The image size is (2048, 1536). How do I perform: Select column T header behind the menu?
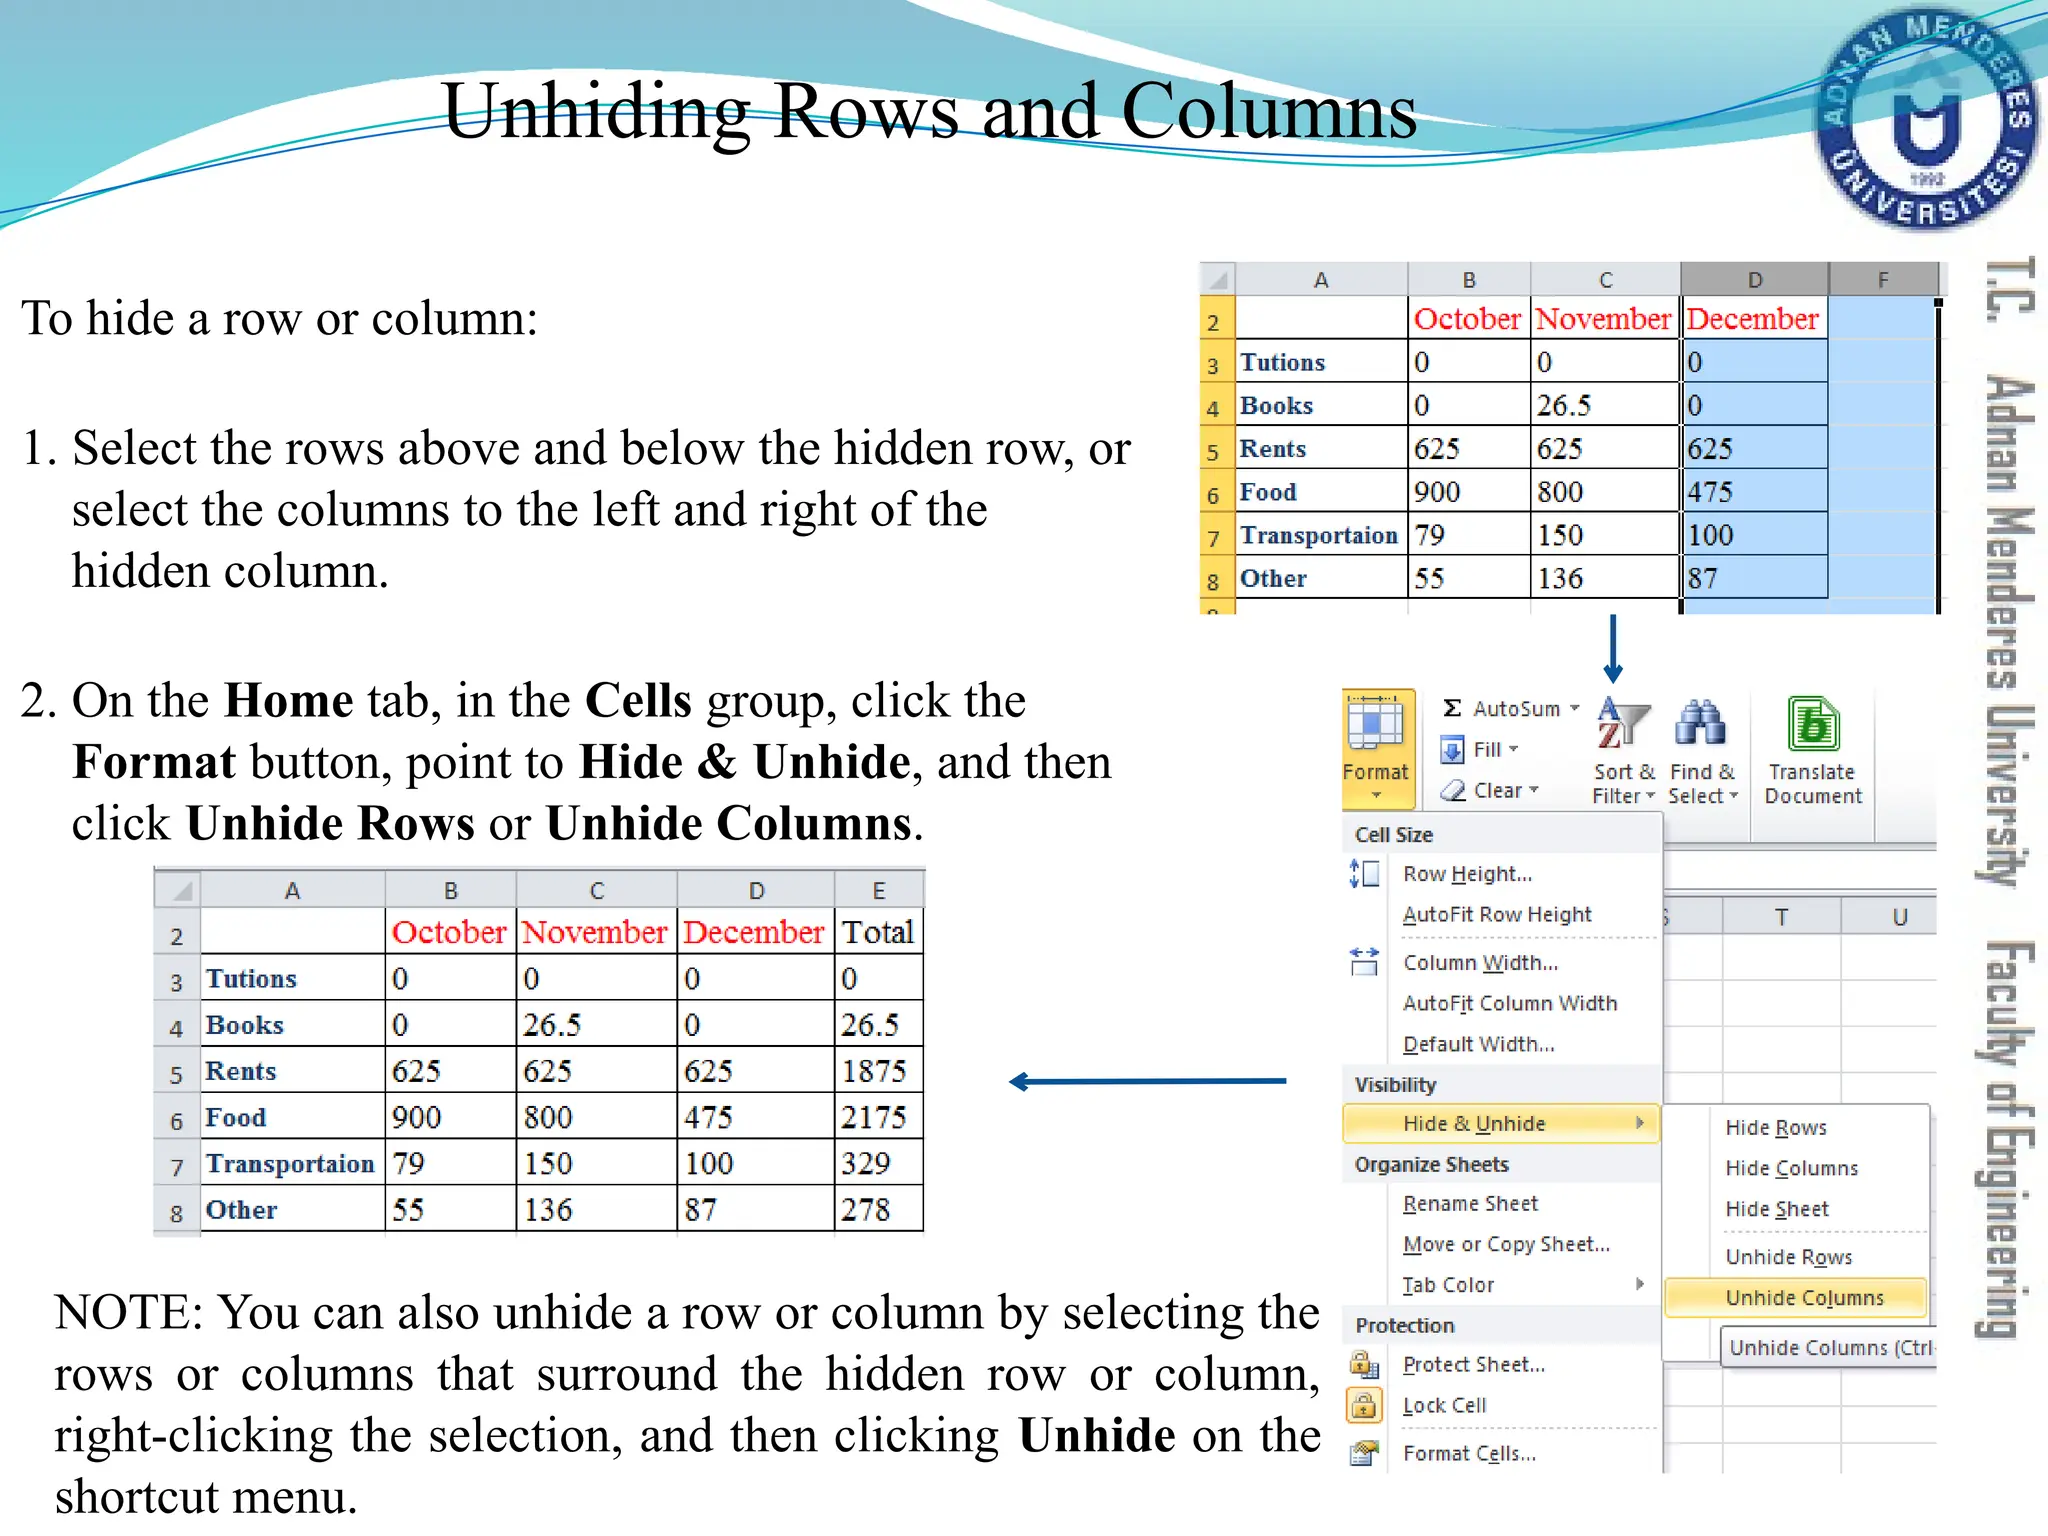1781,917
